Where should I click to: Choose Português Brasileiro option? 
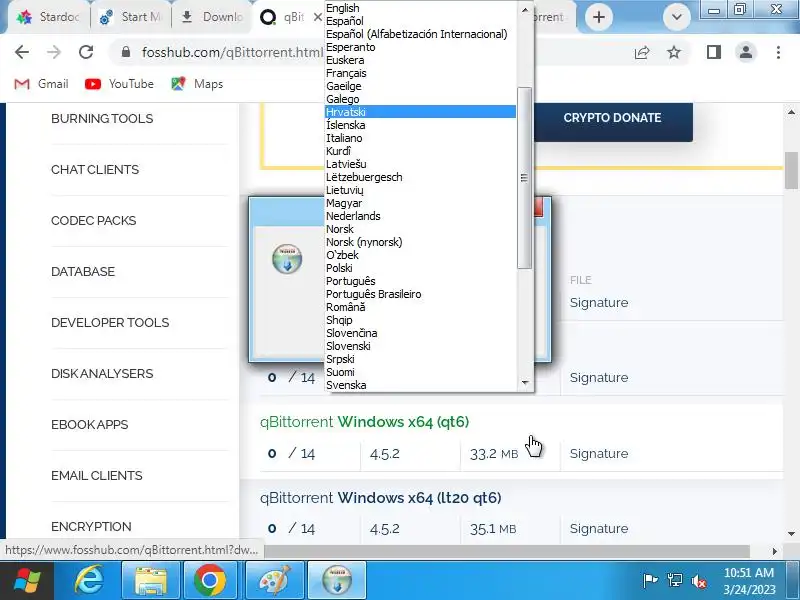420,294
